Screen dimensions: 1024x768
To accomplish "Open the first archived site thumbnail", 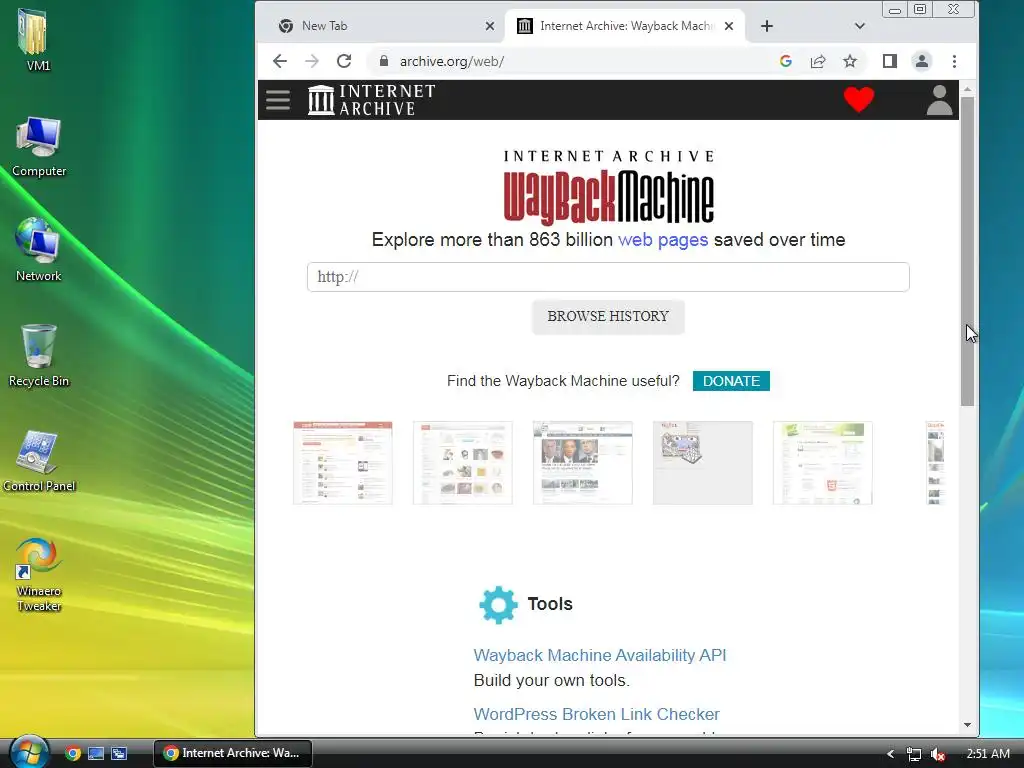I will [x=343, y=463].
